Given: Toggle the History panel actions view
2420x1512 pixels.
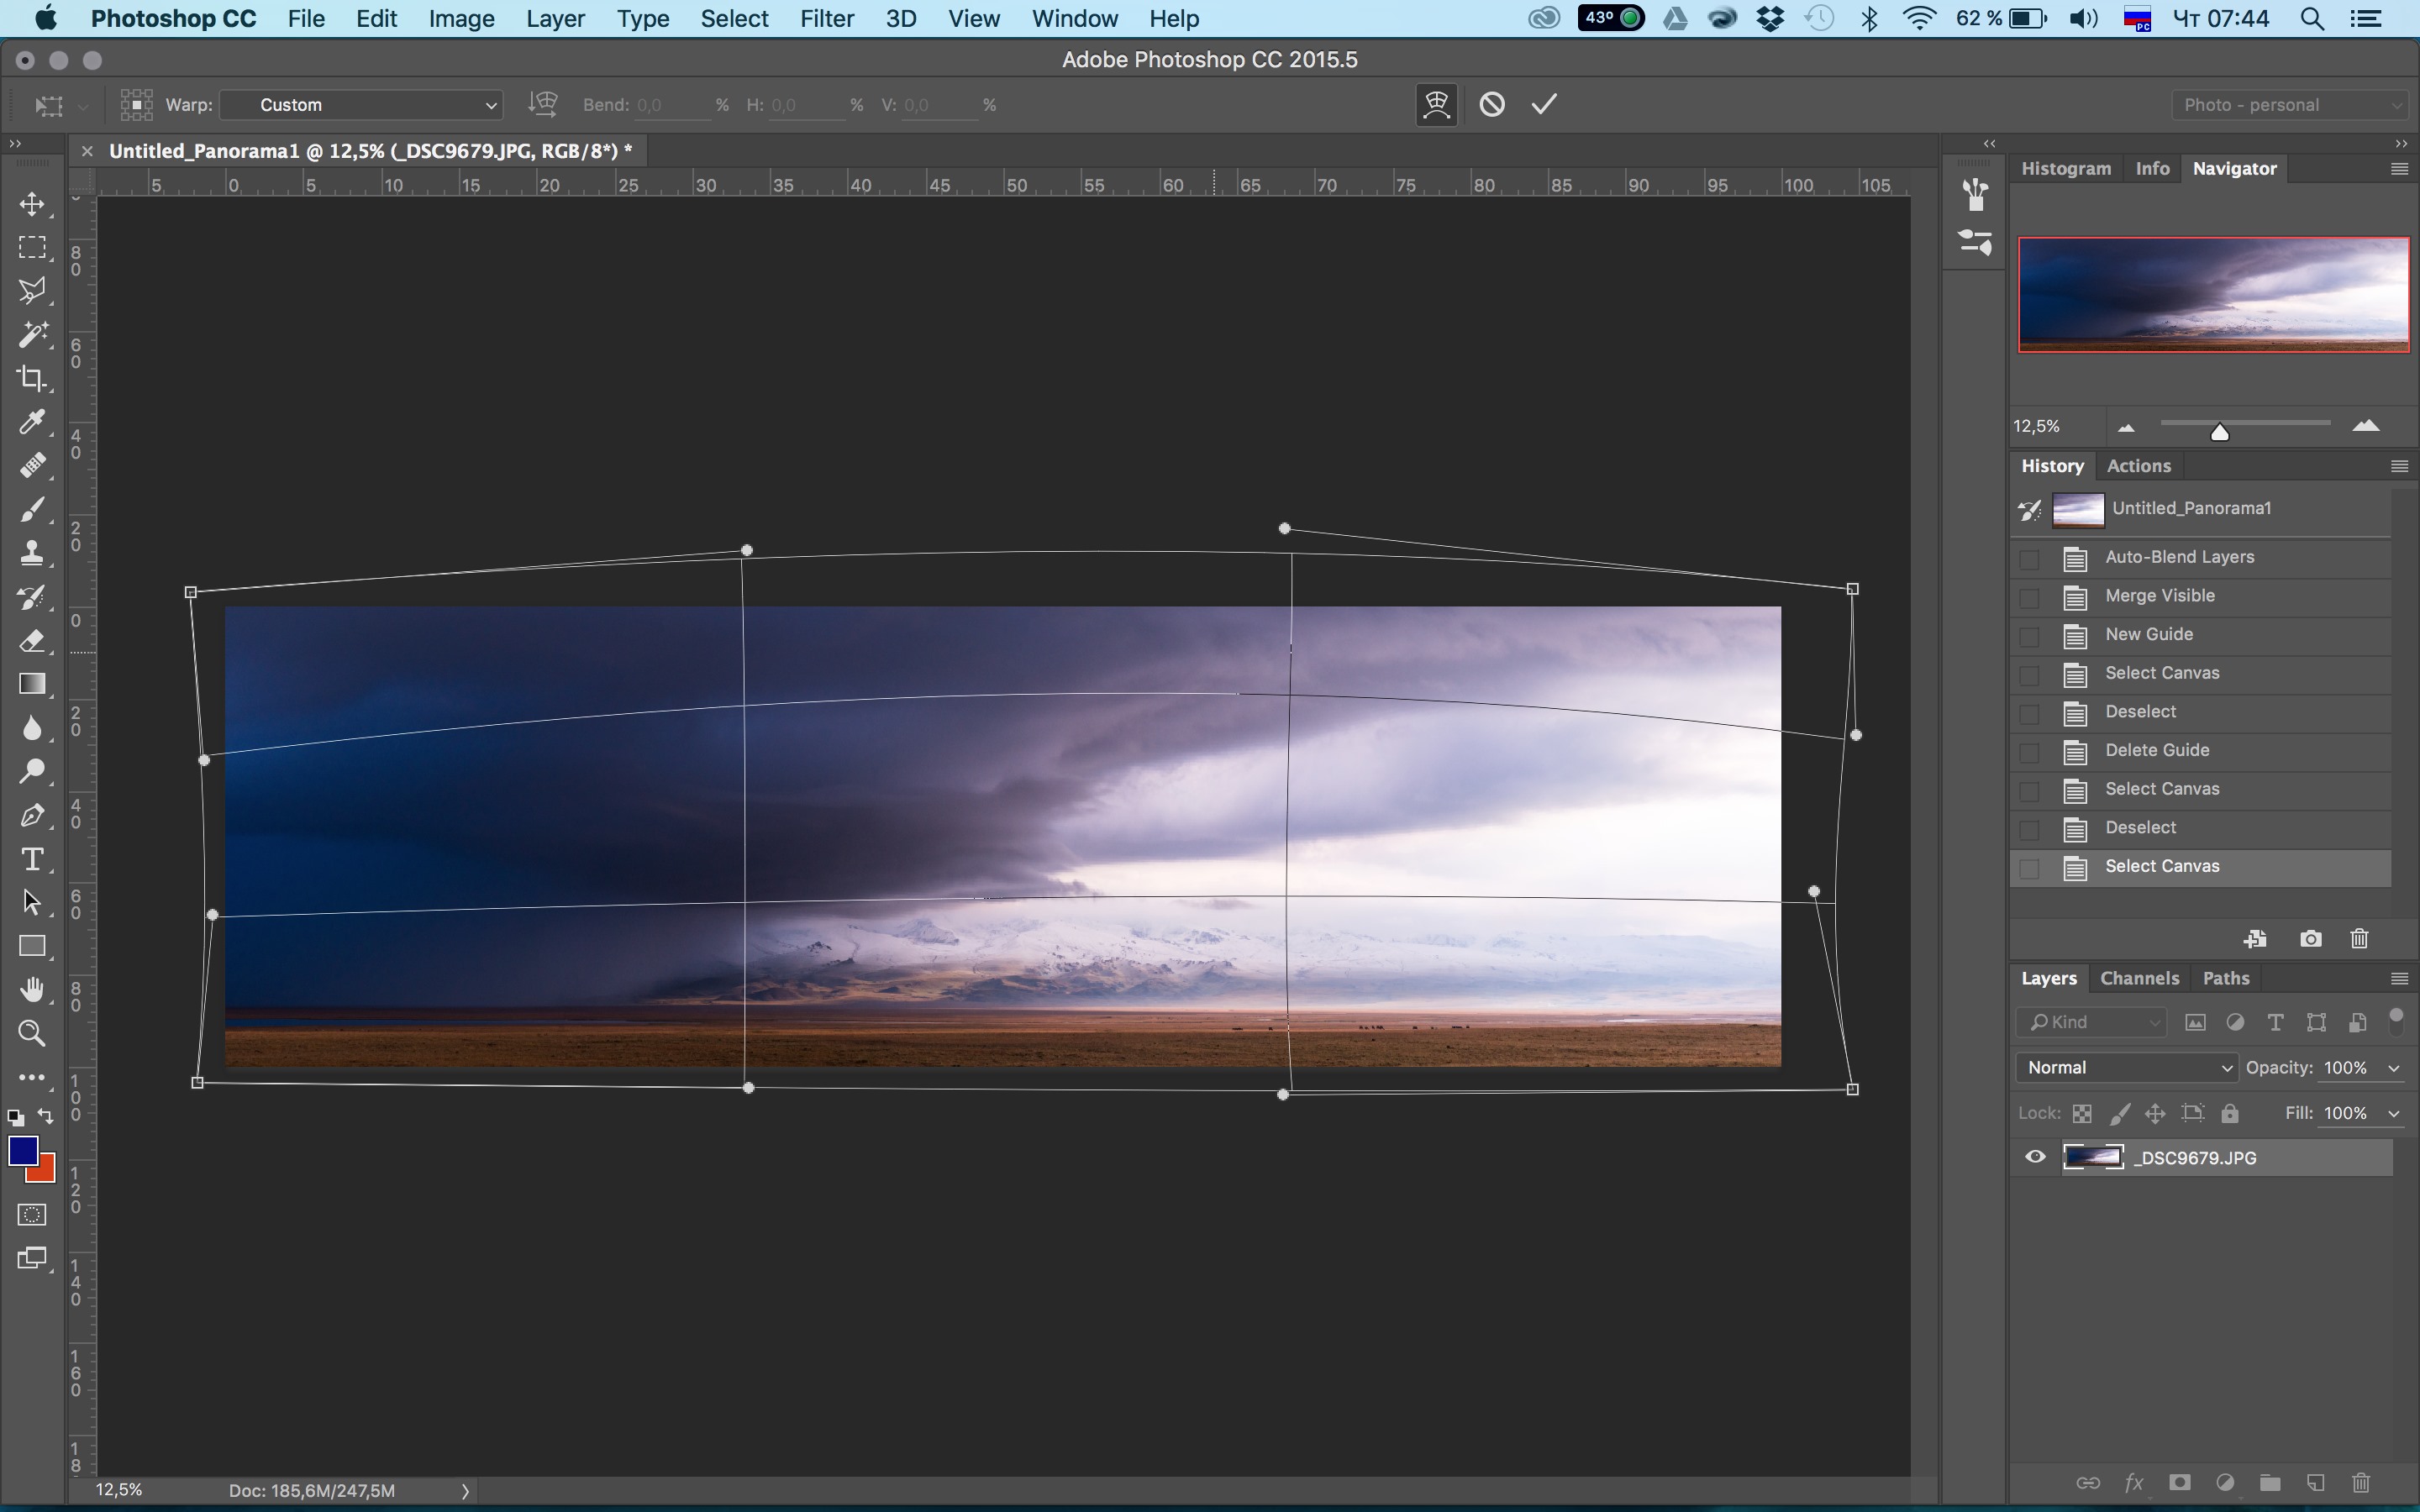Looking at the screenshot, I should click(x=2139, y=465).
